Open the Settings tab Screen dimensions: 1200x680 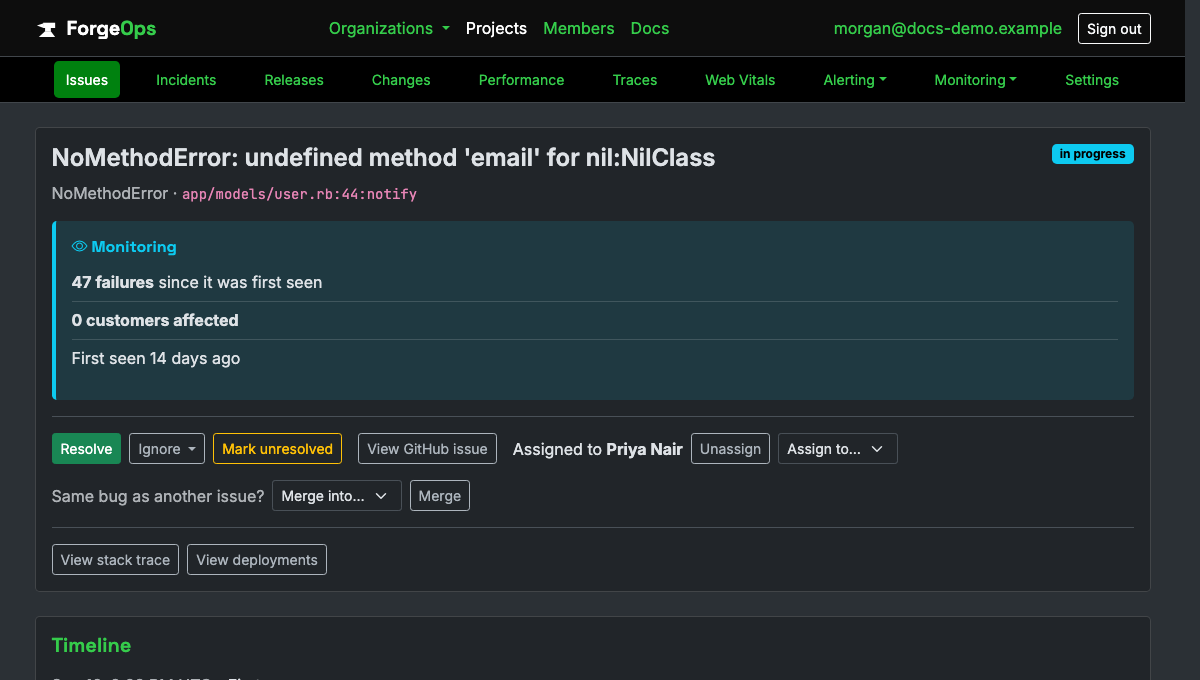click(x=1092, y=80)
